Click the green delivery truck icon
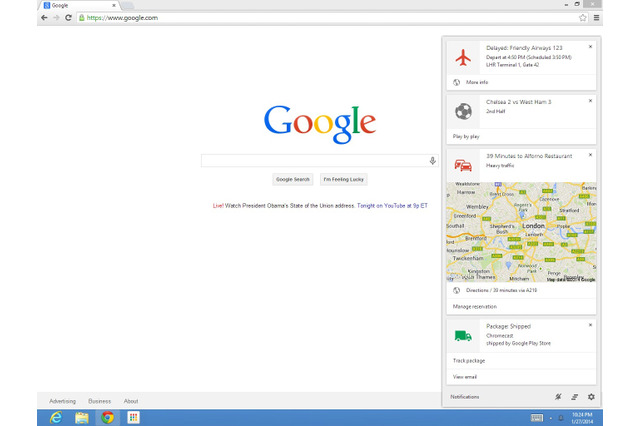 click(463, 335)
